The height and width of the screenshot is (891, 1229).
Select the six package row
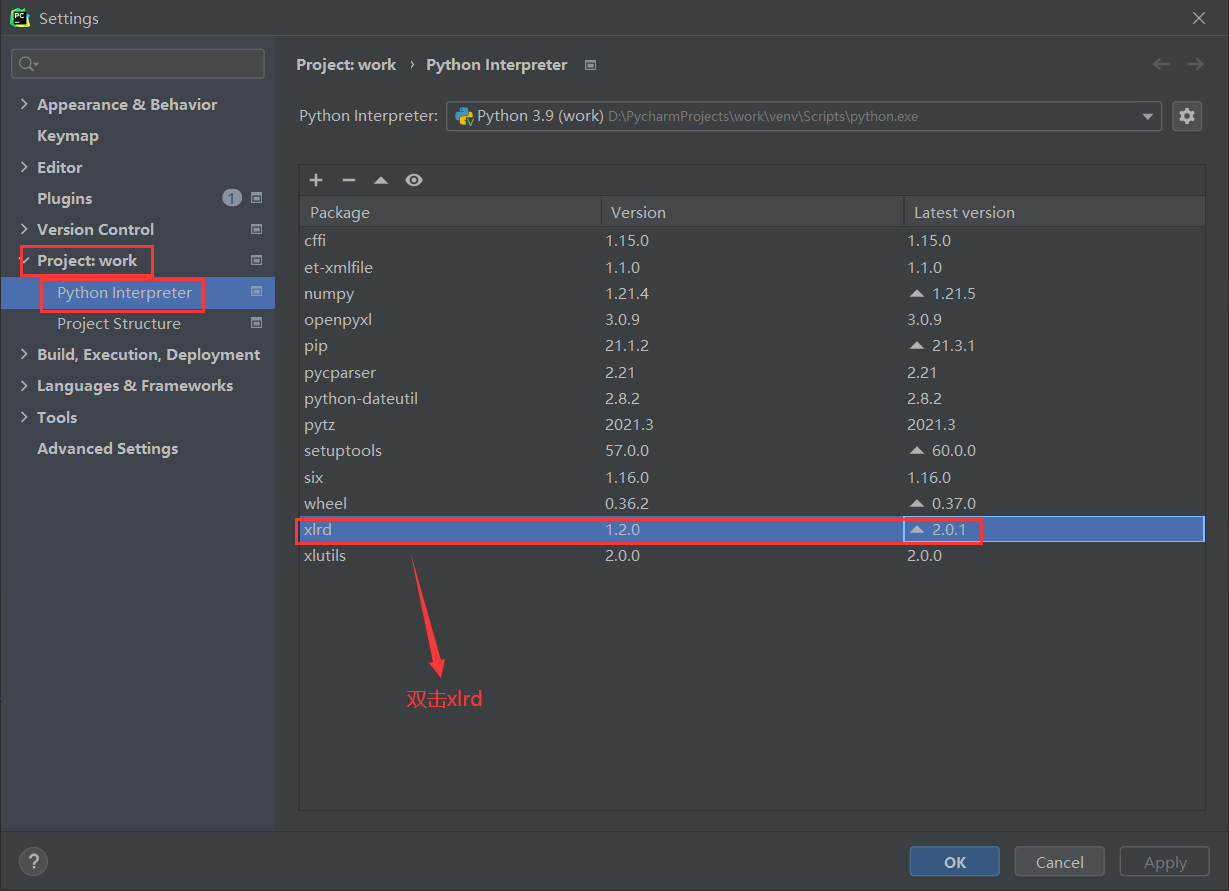[752, 477]
